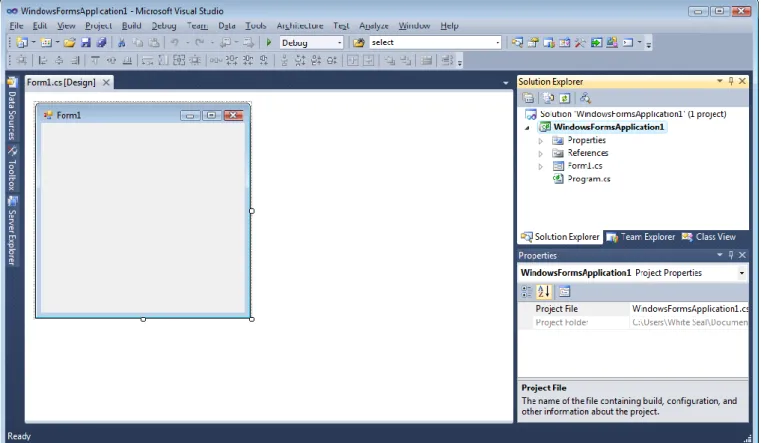Viewport: 761px width, 443px height.
Task: Start debugging with the green play icon
Action: click(269, 43)
